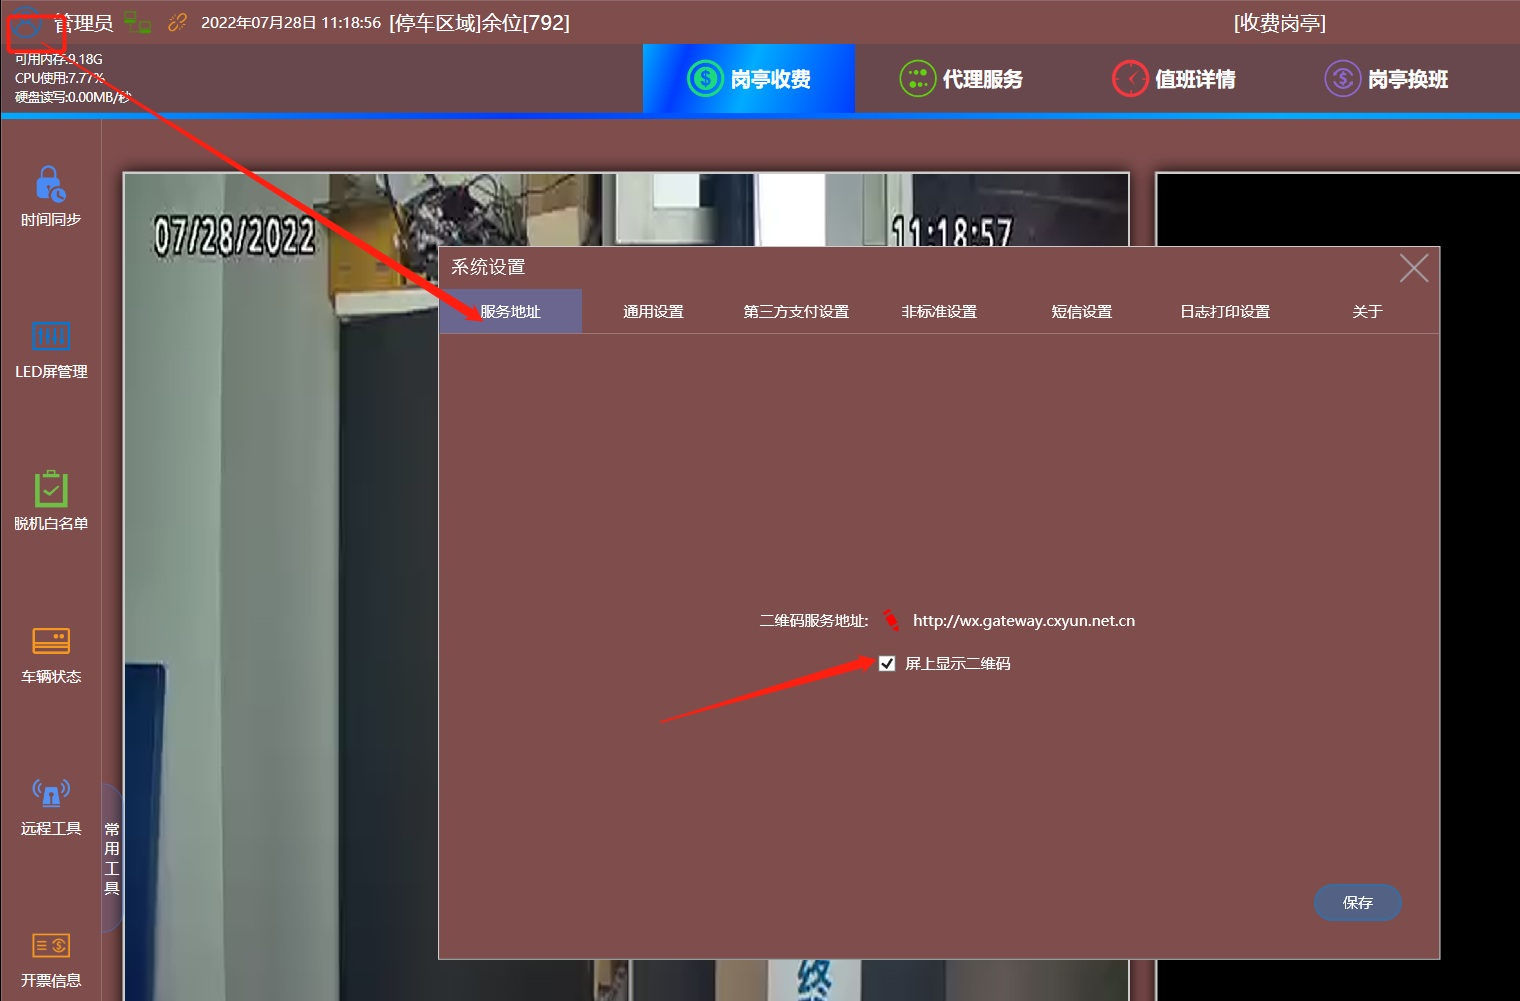Collapse the 常用工具 side panel handle
The width and height of the screenshot is (1520, 1001).
click(112, 858)
